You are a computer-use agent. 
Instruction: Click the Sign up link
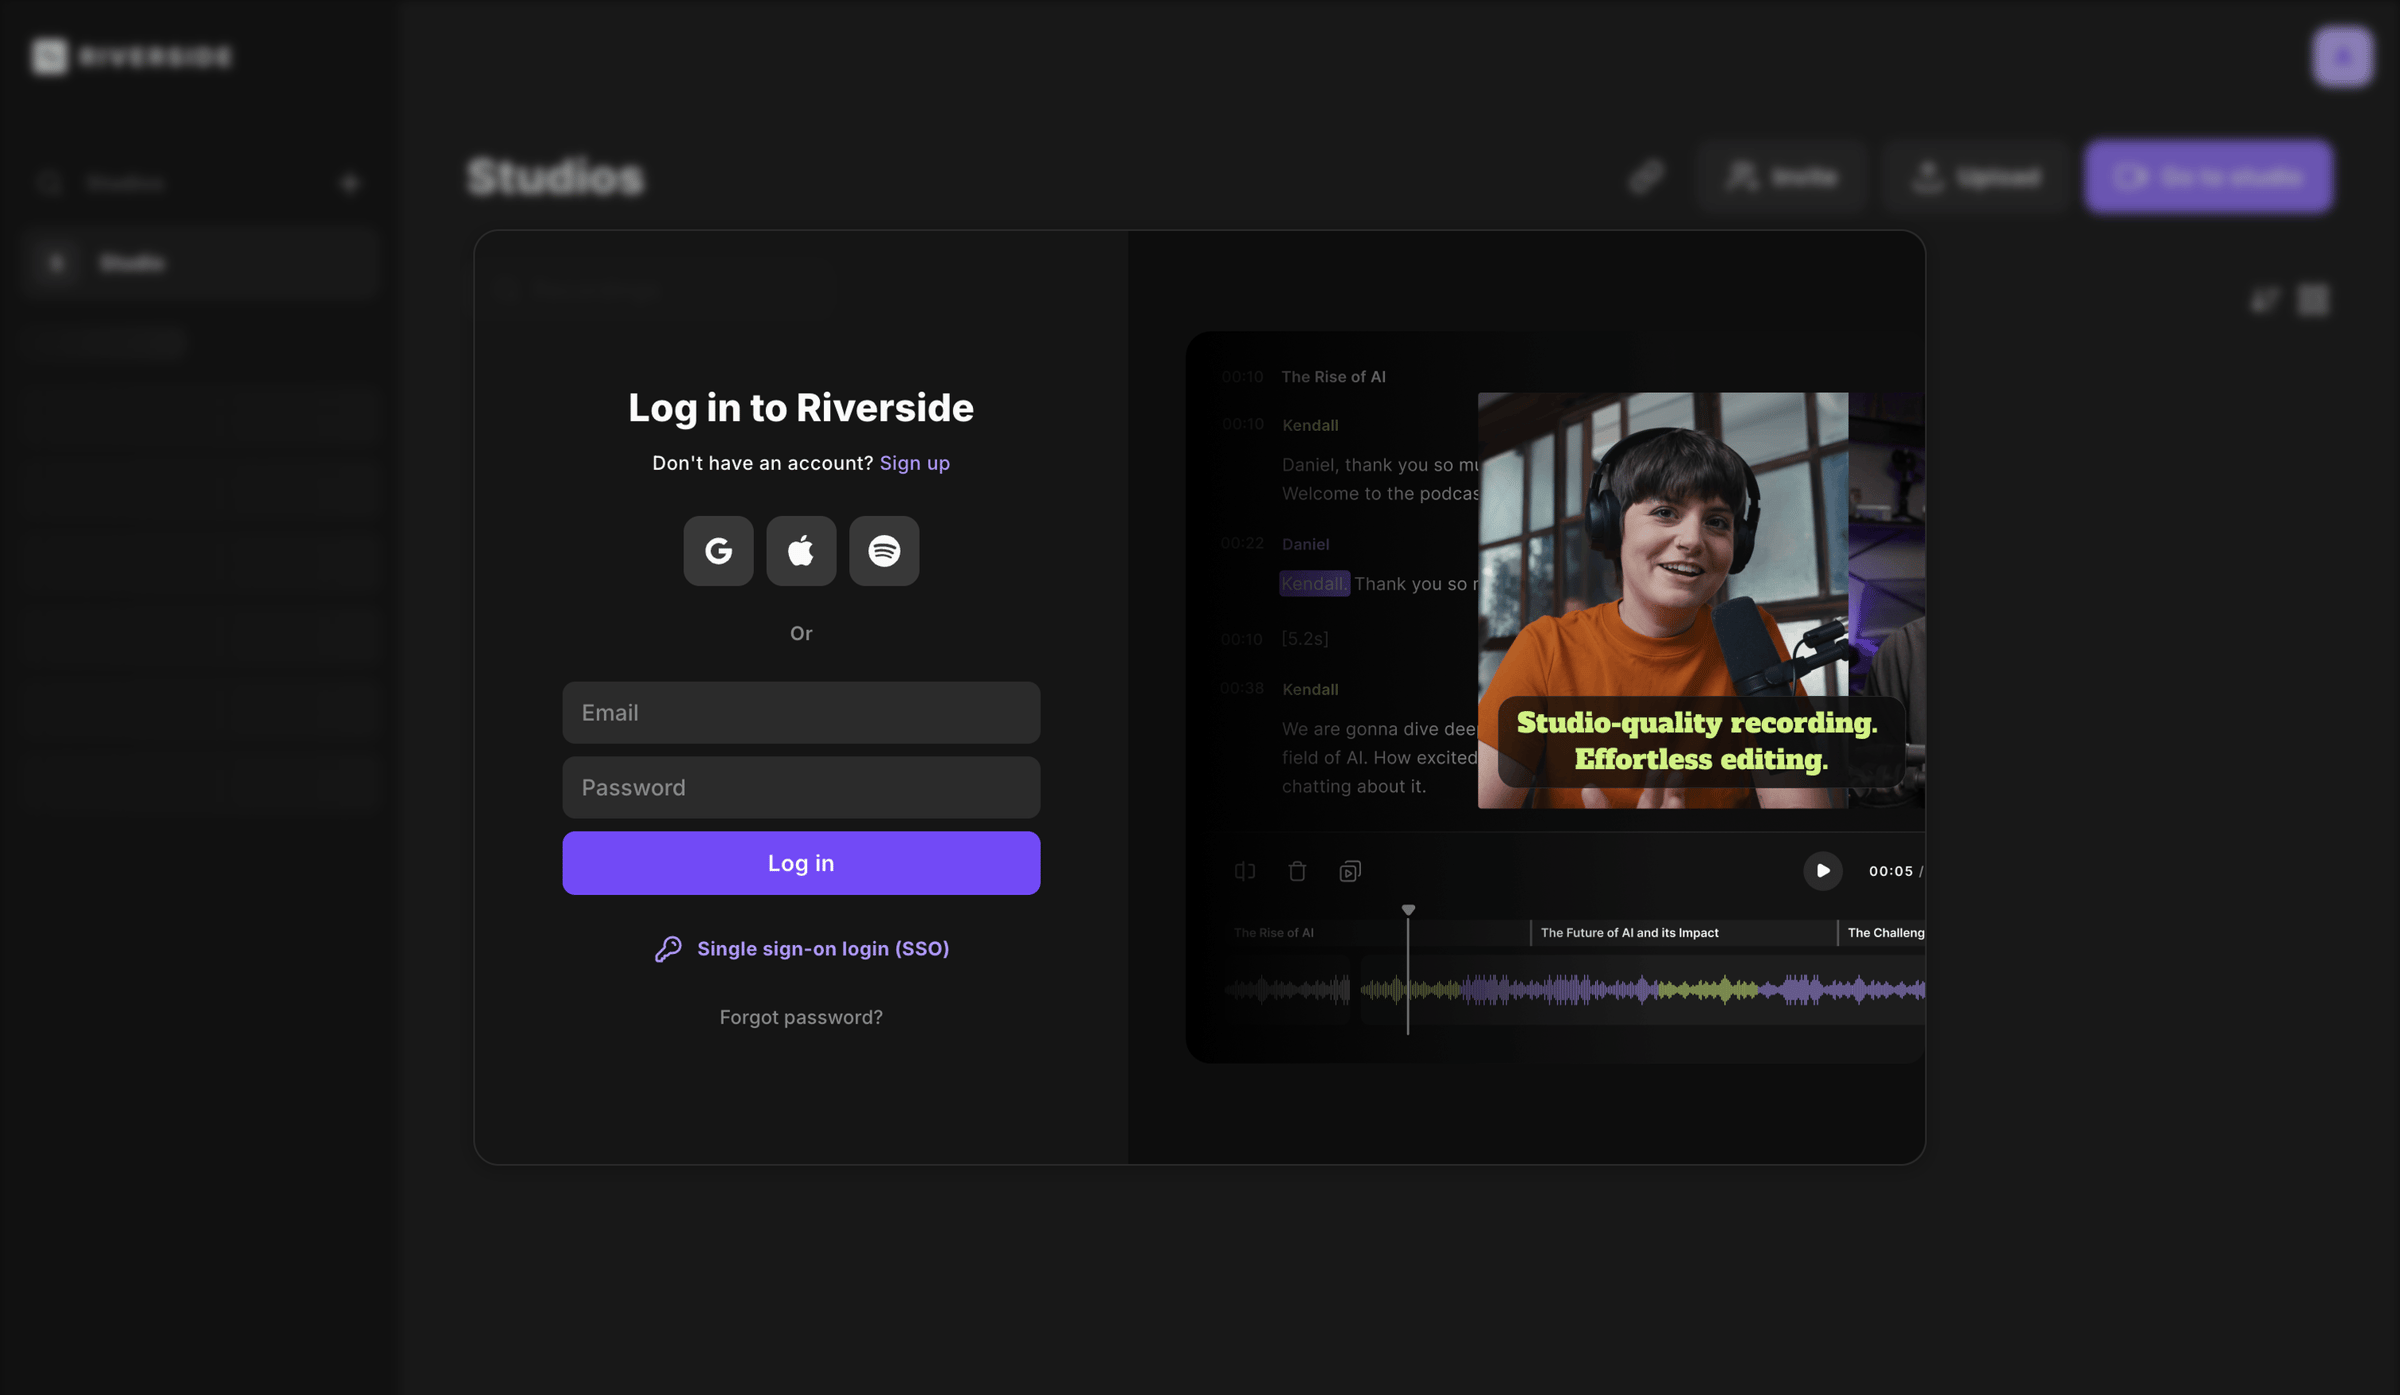(x=915, y=463)
